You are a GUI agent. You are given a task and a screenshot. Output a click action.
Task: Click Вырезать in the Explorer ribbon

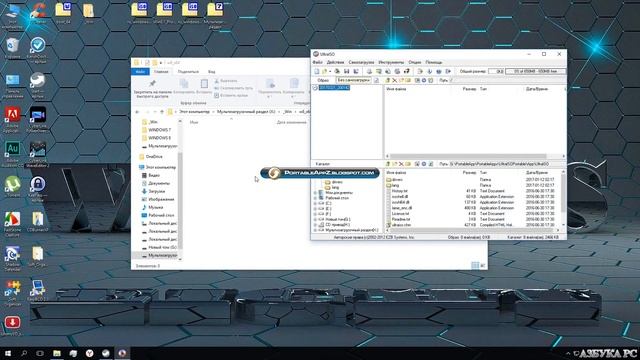225,81
